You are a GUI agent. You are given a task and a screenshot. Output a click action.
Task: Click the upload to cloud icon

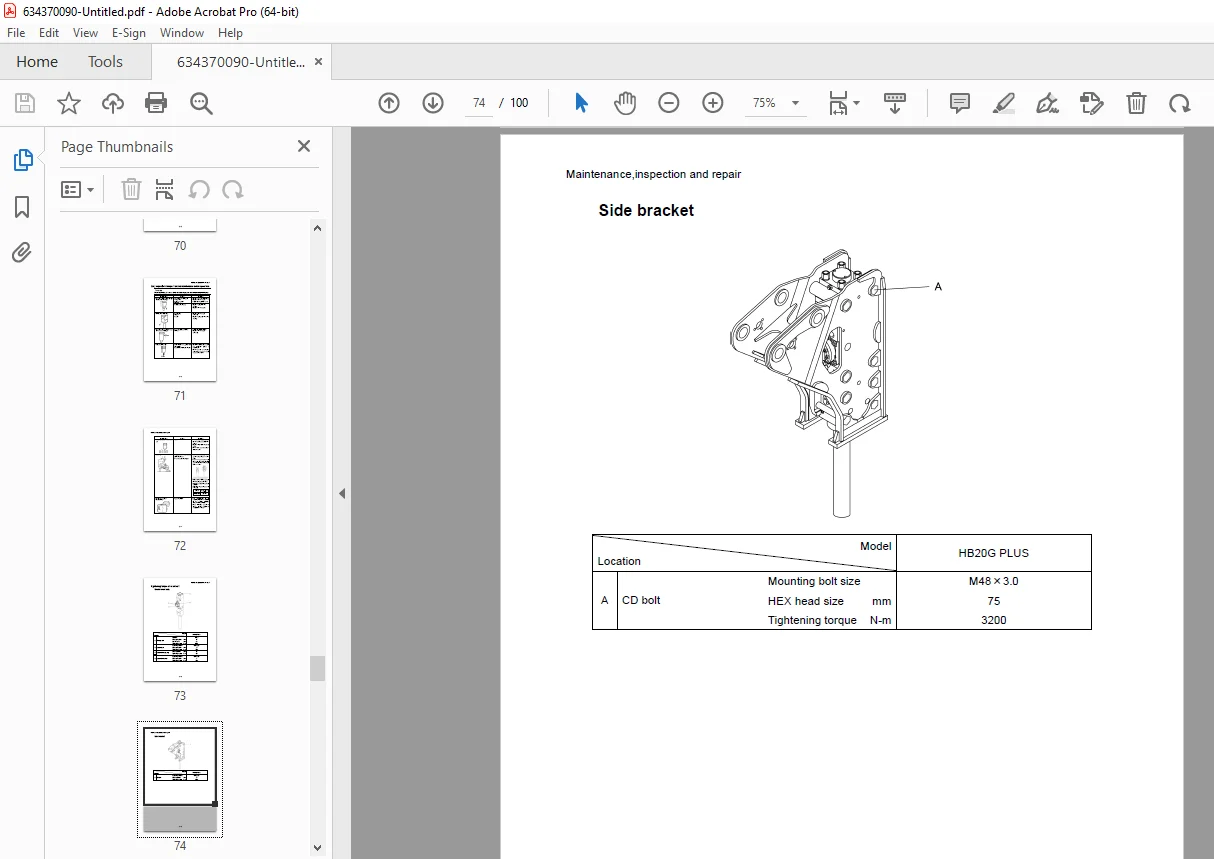[113, 103]
